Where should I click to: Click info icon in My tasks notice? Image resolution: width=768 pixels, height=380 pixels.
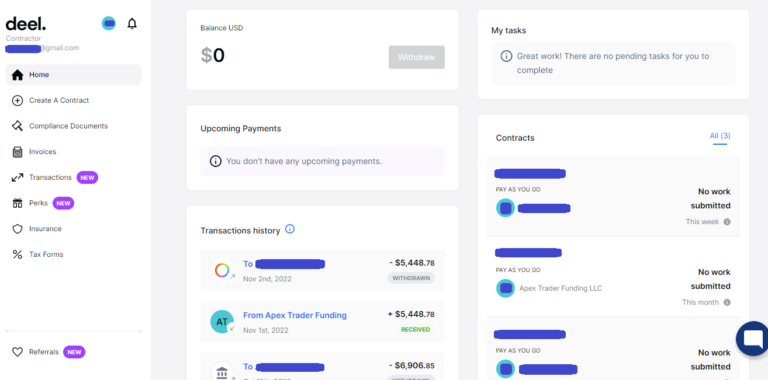(506, 56)
